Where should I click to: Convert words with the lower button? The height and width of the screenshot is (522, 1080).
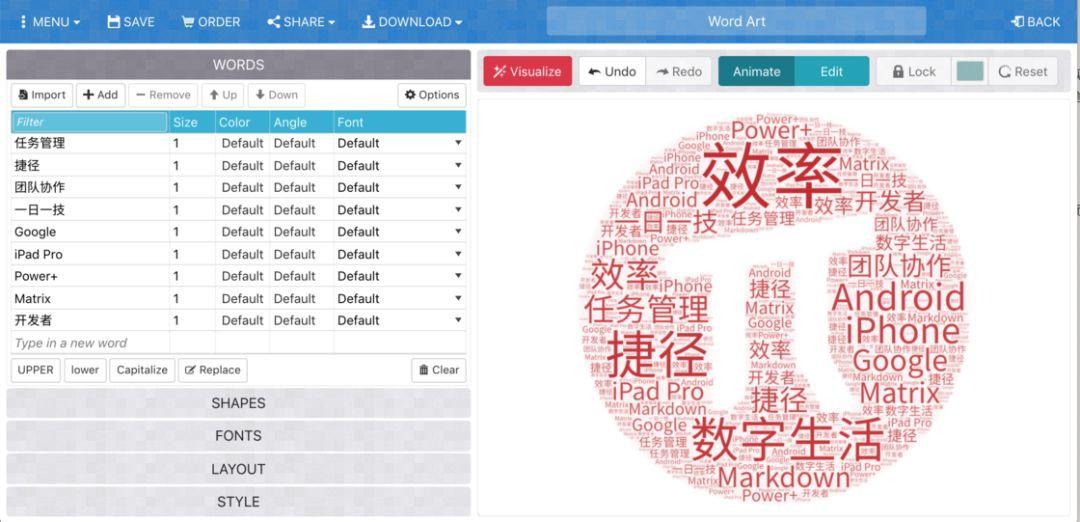(85, 370)
